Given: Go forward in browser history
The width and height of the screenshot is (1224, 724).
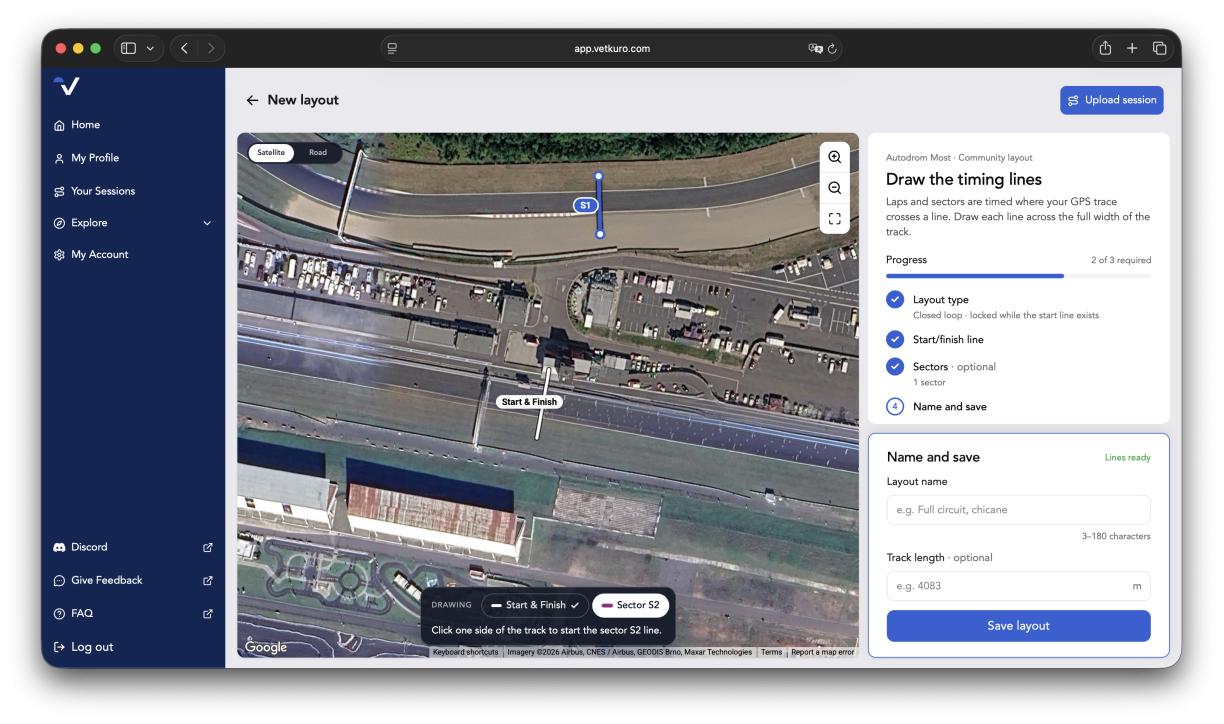Looking at the screenshot, I should [210, 48].
